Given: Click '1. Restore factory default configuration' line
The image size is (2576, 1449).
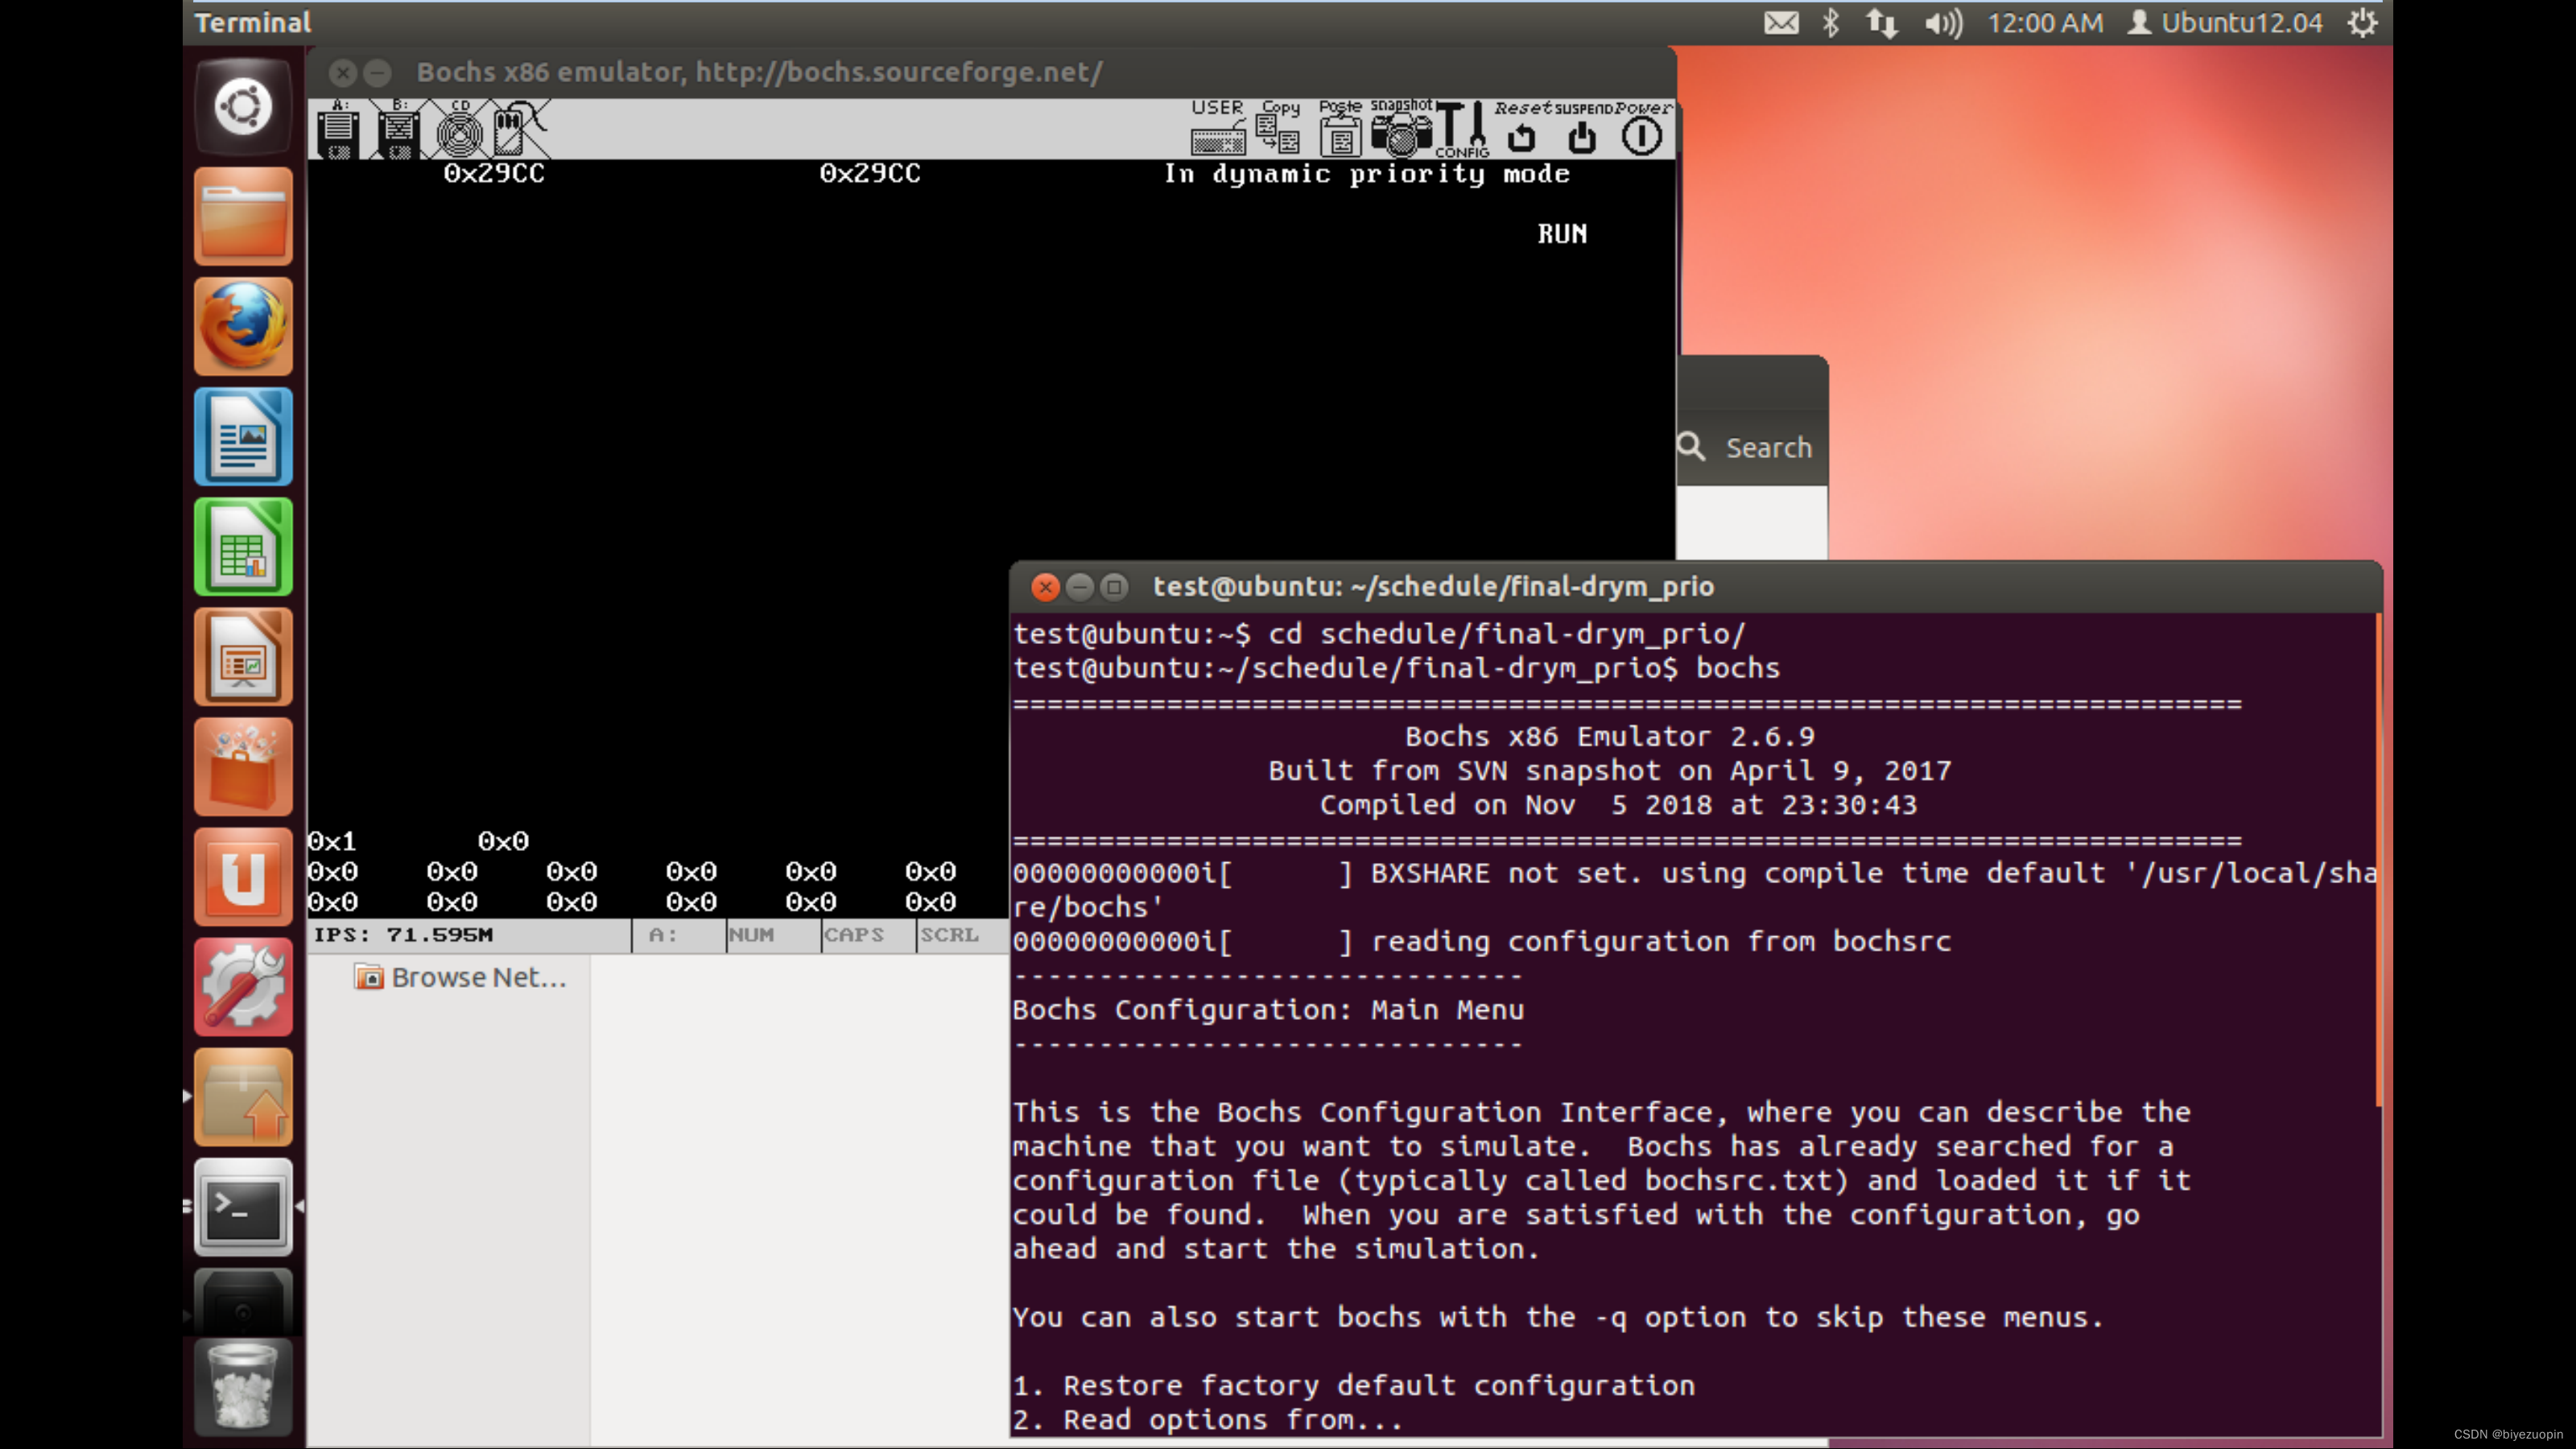Looking at the screenshot, I should [x=1354, y=1385].
